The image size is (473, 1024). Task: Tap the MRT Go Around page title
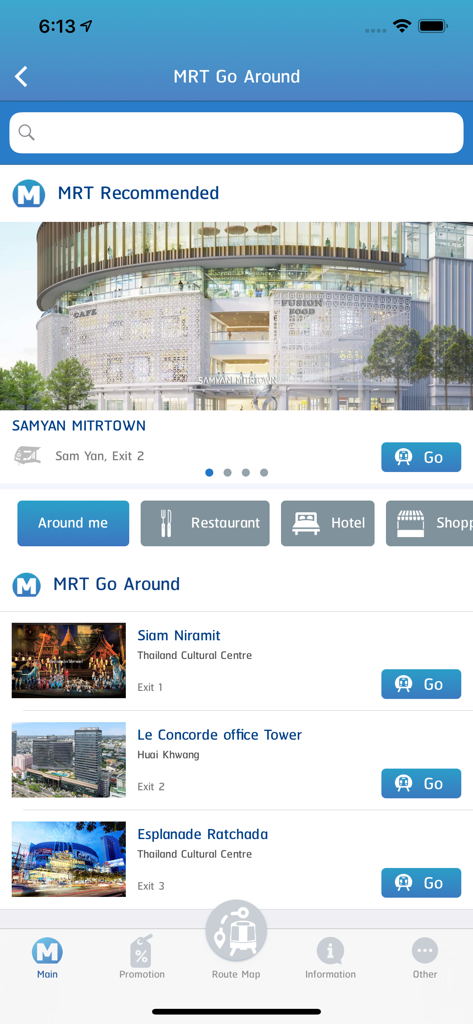click(x=236, y=76)
